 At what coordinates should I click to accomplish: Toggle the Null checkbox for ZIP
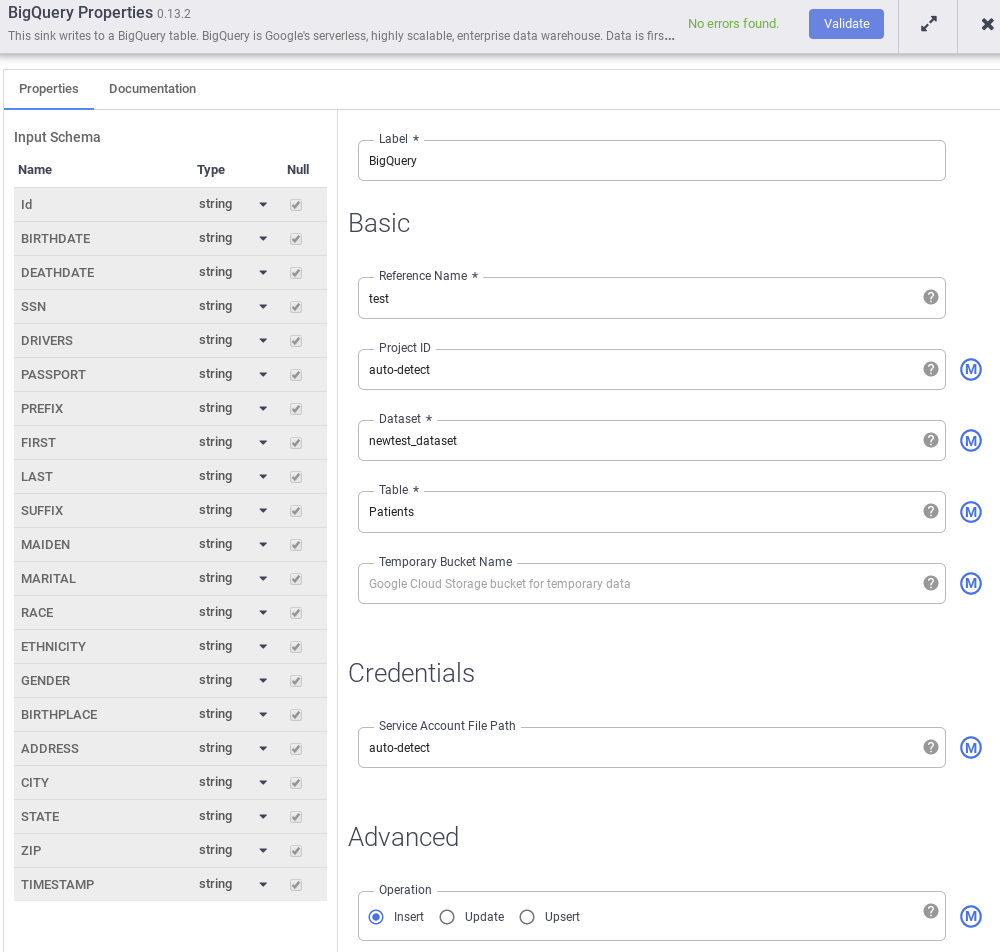(x=296, y=851)
